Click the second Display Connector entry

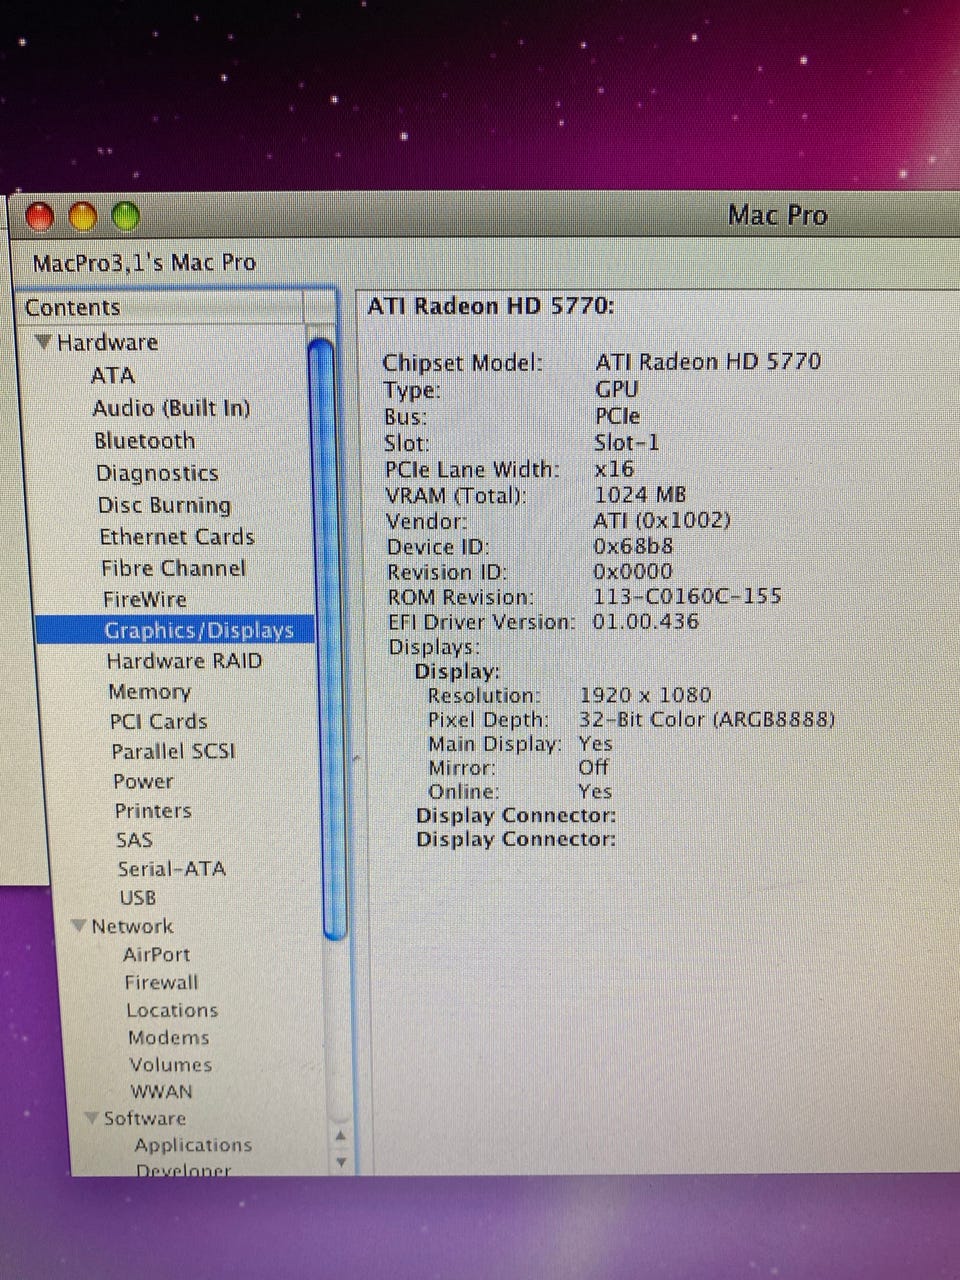[x=516, y=839]
